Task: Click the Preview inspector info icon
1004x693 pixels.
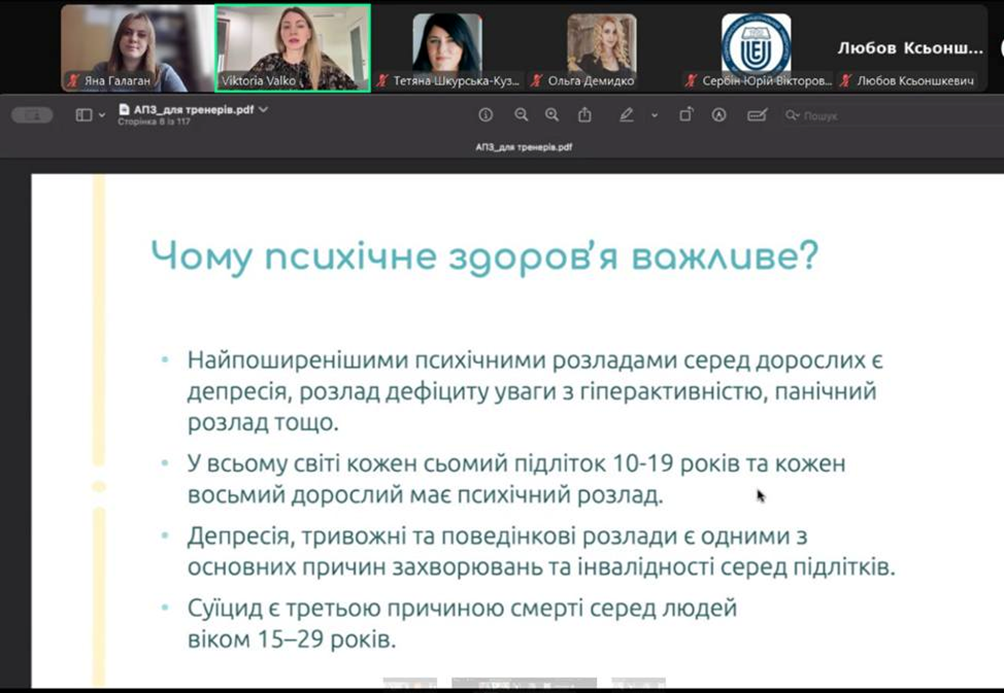Action: point(486,115)
